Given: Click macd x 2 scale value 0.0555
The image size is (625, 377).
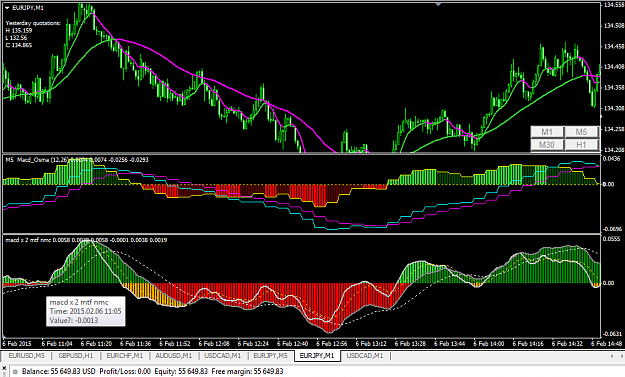Looking at the screenshot, I should [612, 238].
